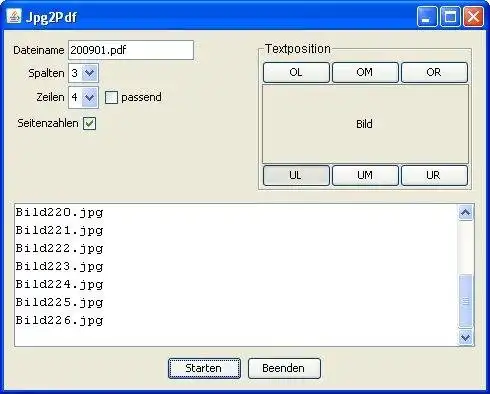Click the Bild preview area

(365, 124)
